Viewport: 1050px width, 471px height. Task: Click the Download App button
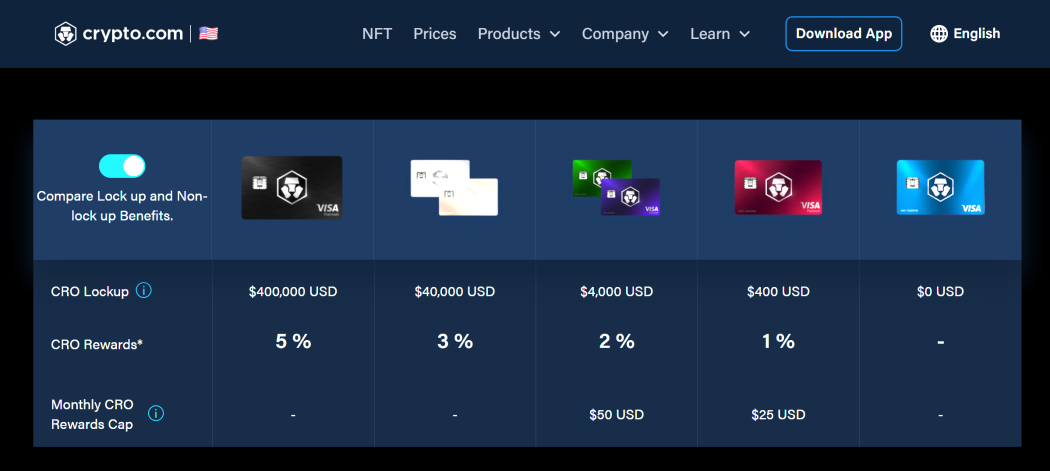coord(844,33)
